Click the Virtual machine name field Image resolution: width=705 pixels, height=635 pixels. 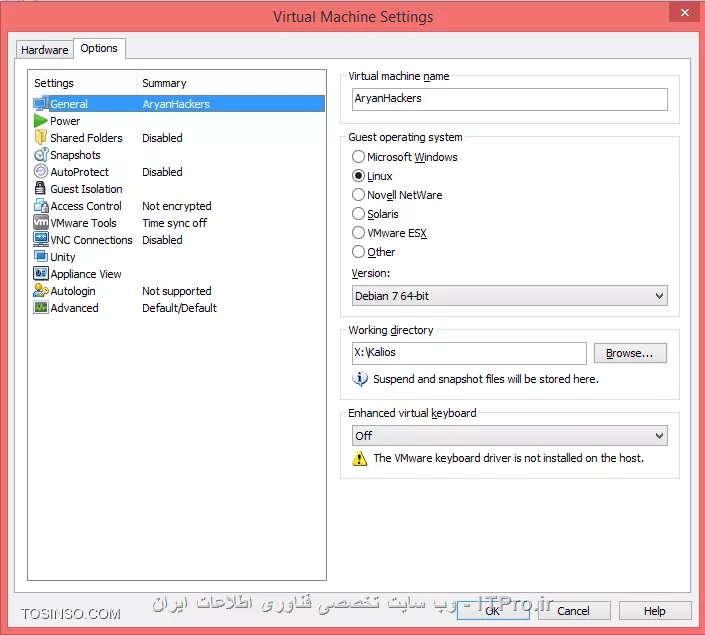[x=509, y=99]
